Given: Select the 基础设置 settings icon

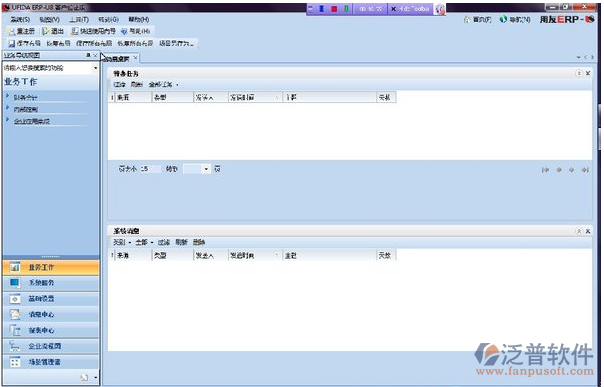Looking at the screenshot, I should (x=15, y=299).
